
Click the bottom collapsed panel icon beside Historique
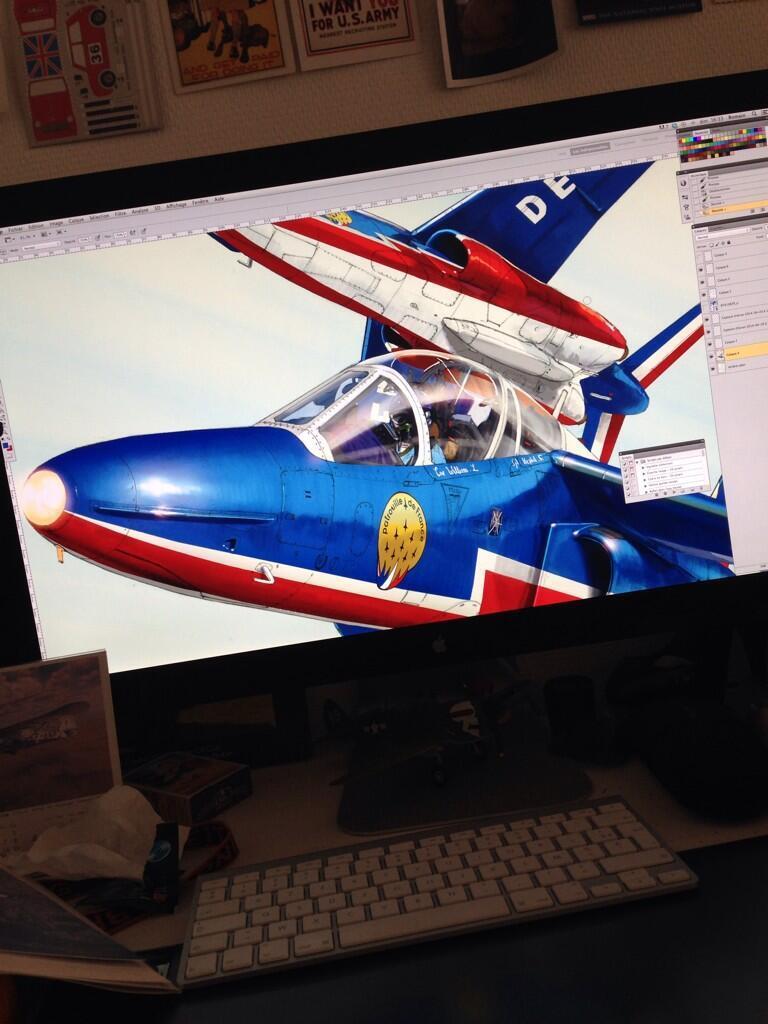click(x=688, y=217)
